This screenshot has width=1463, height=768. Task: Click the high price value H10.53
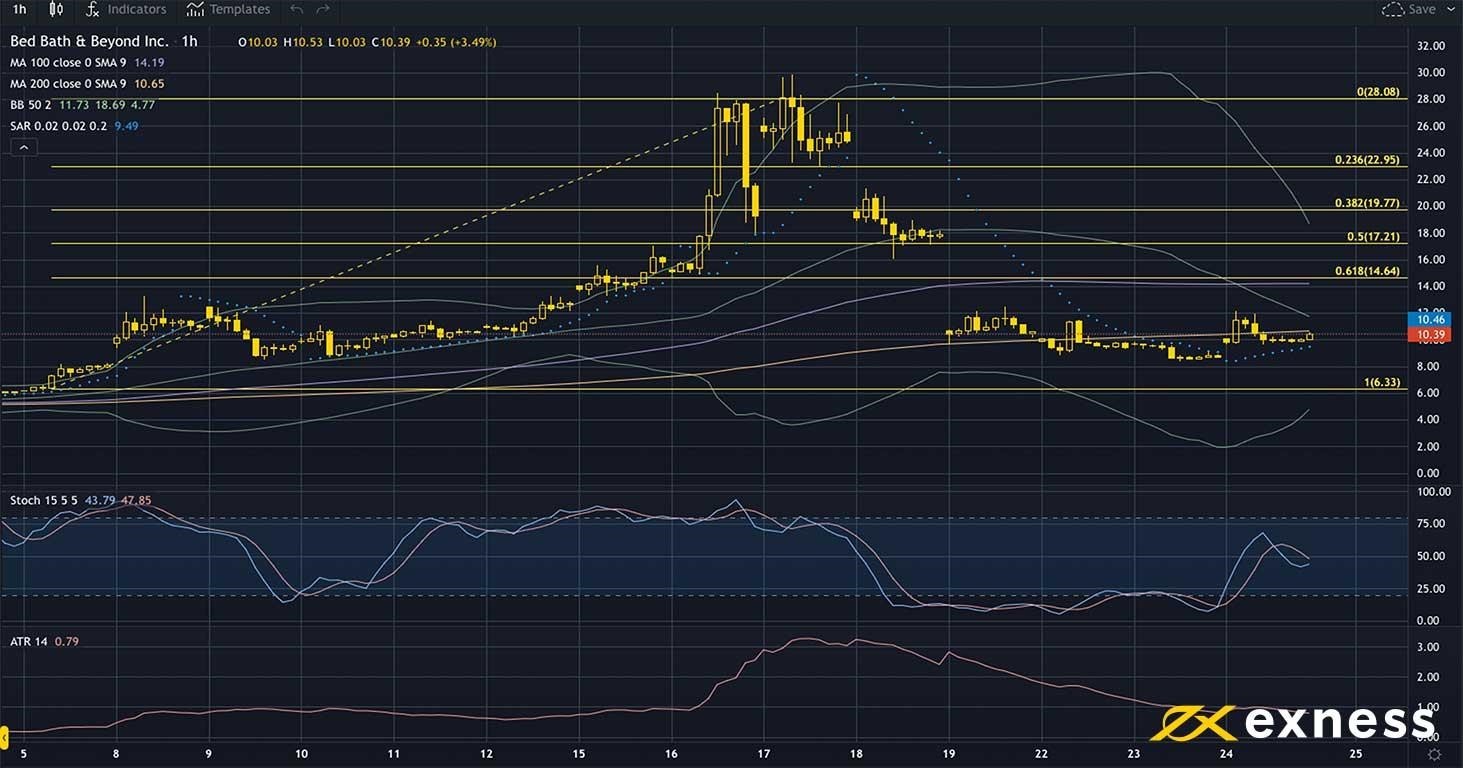[x=302, y=42]
